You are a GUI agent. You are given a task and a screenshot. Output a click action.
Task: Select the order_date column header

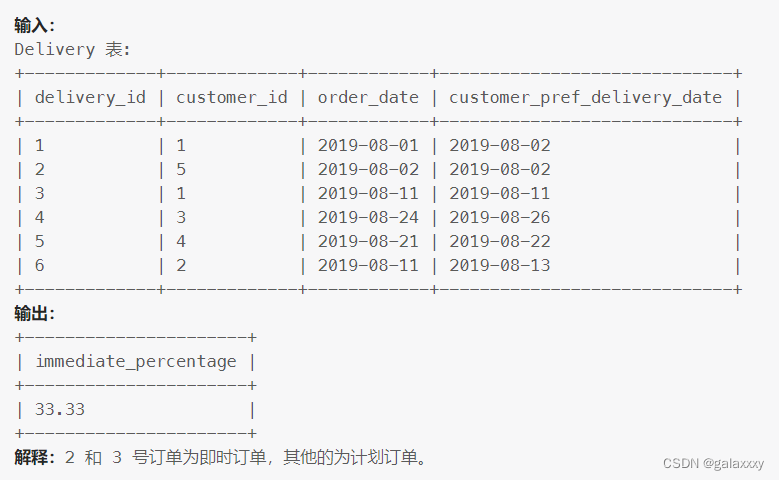(368, 97)
